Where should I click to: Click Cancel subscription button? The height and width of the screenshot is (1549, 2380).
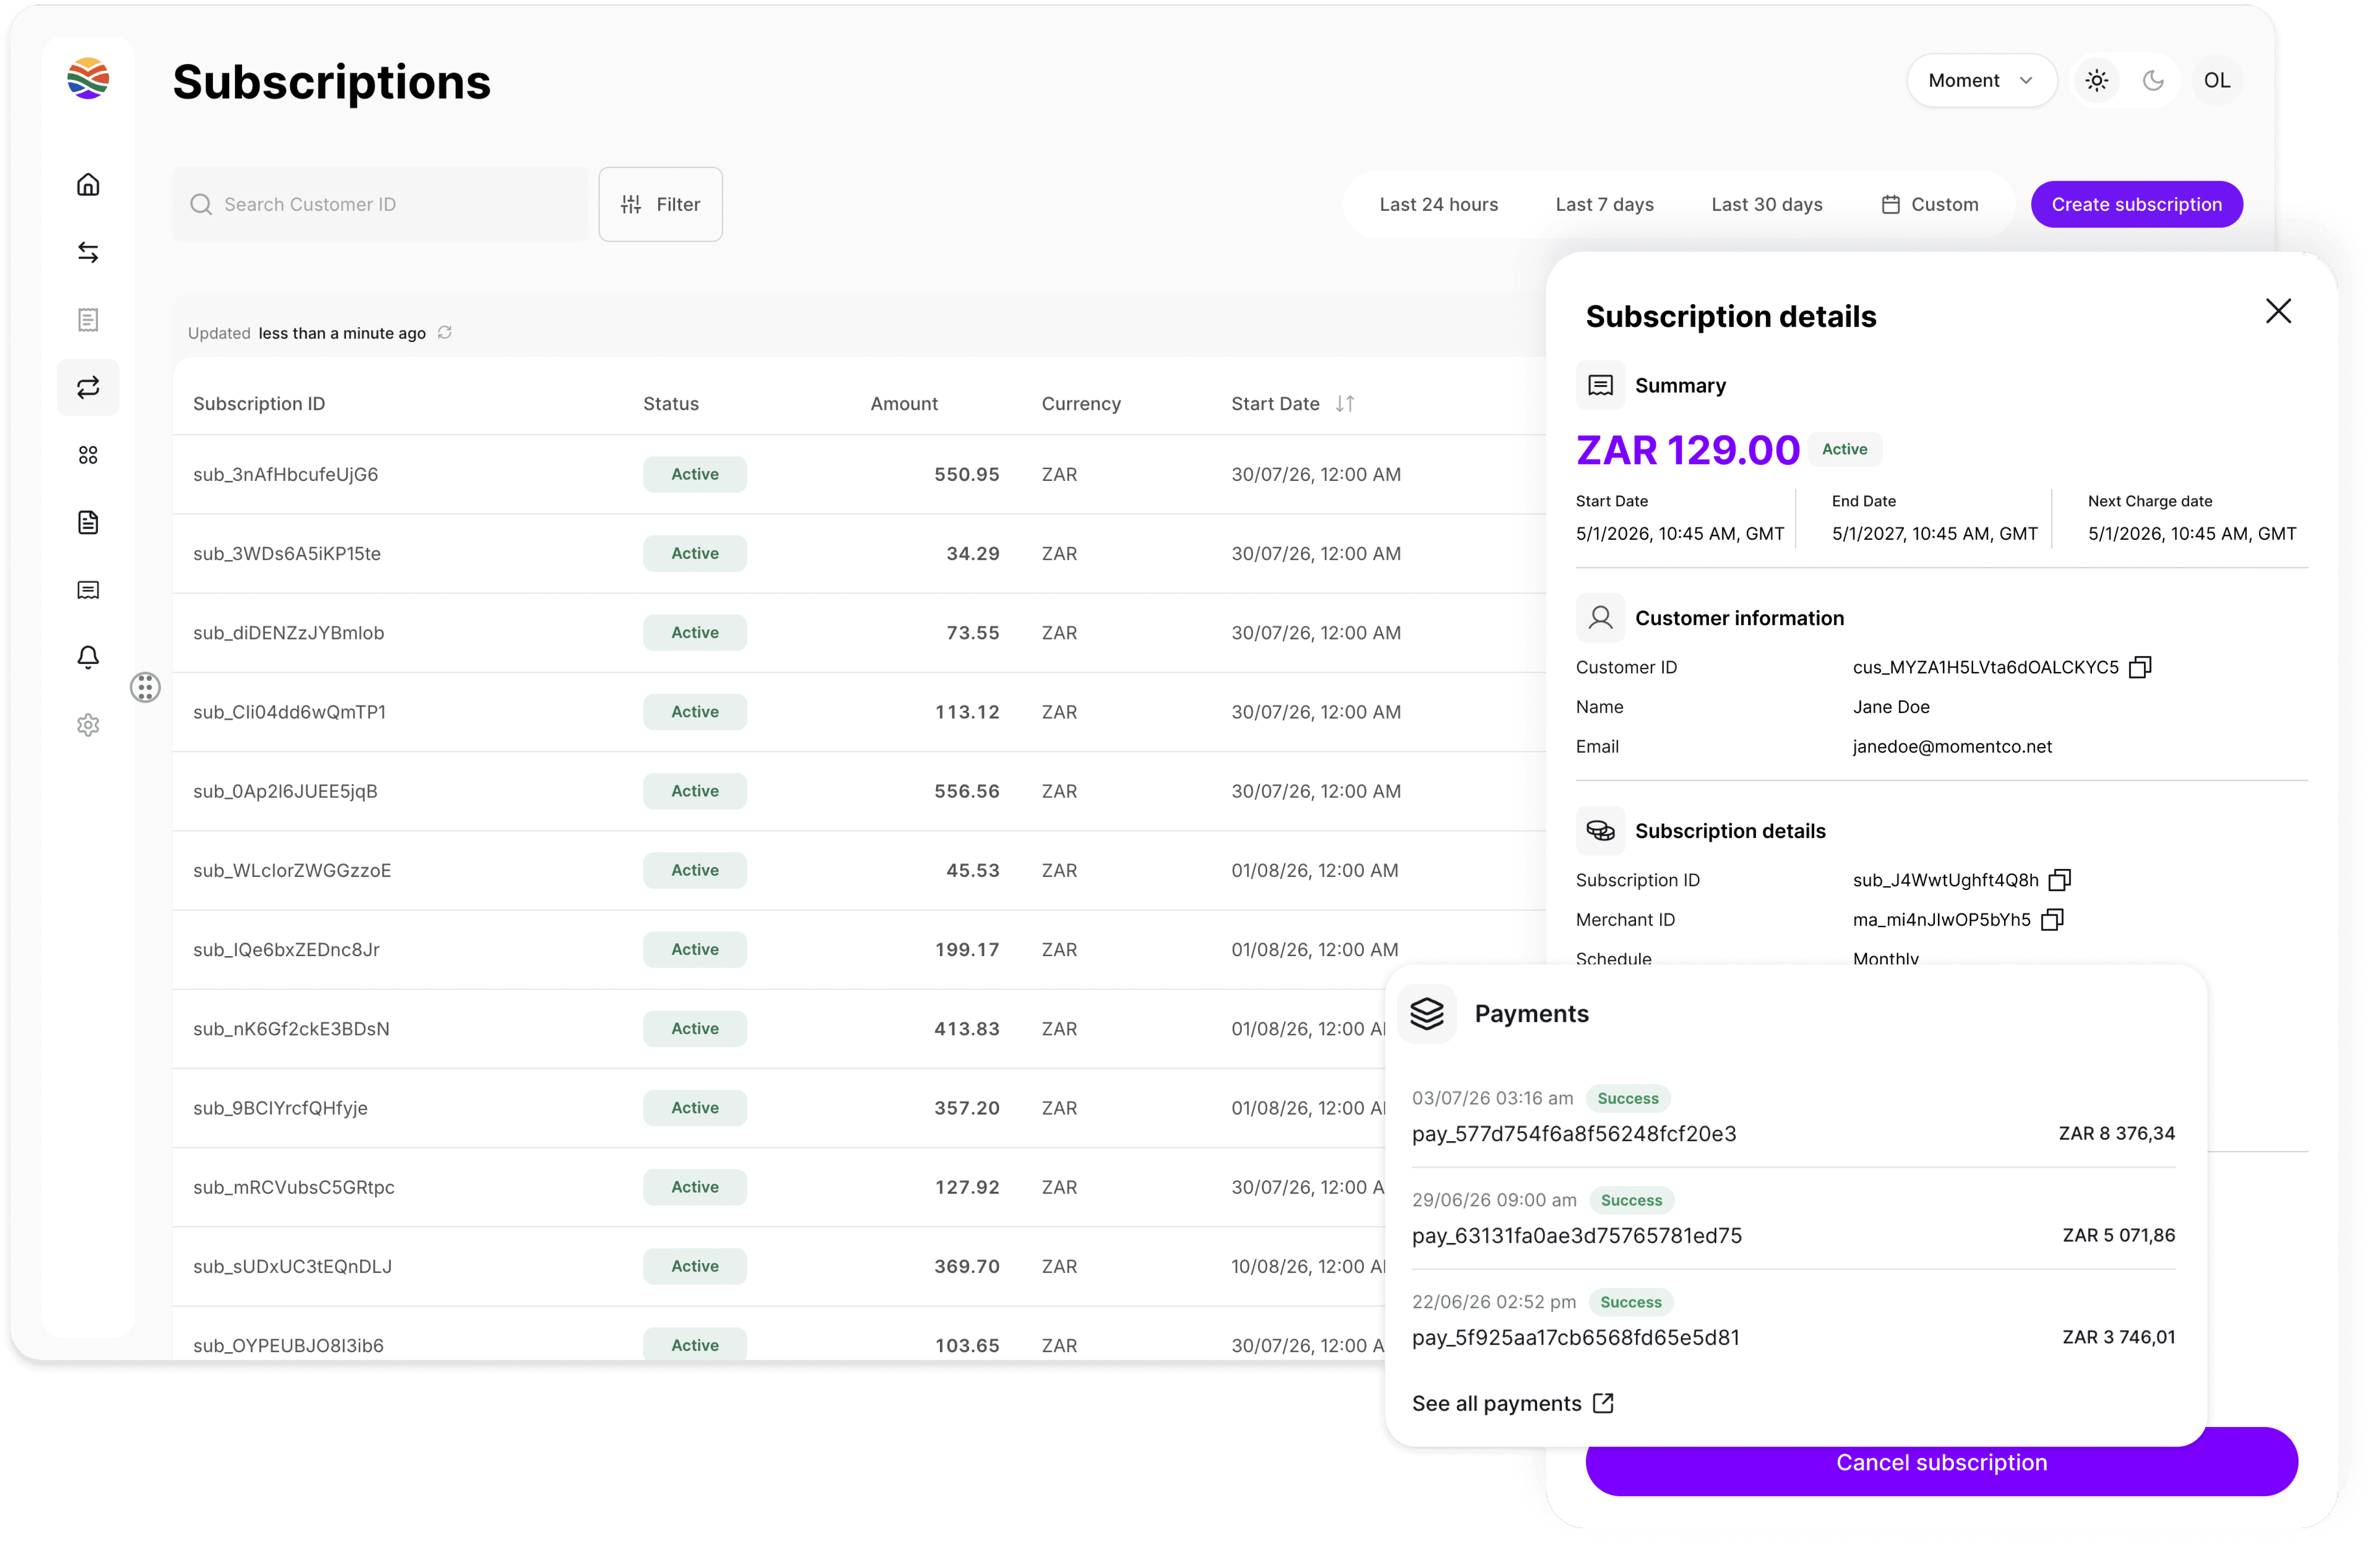(1941, 1462)
